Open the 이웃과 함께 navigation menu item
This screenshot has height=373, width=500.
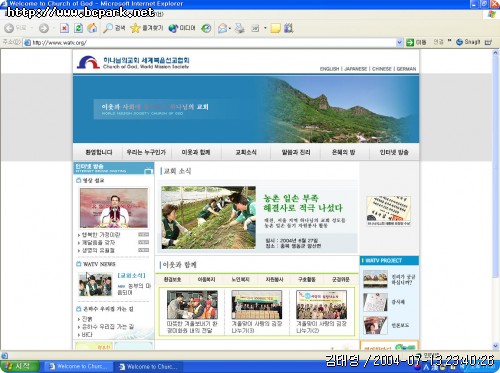[196, 152]
